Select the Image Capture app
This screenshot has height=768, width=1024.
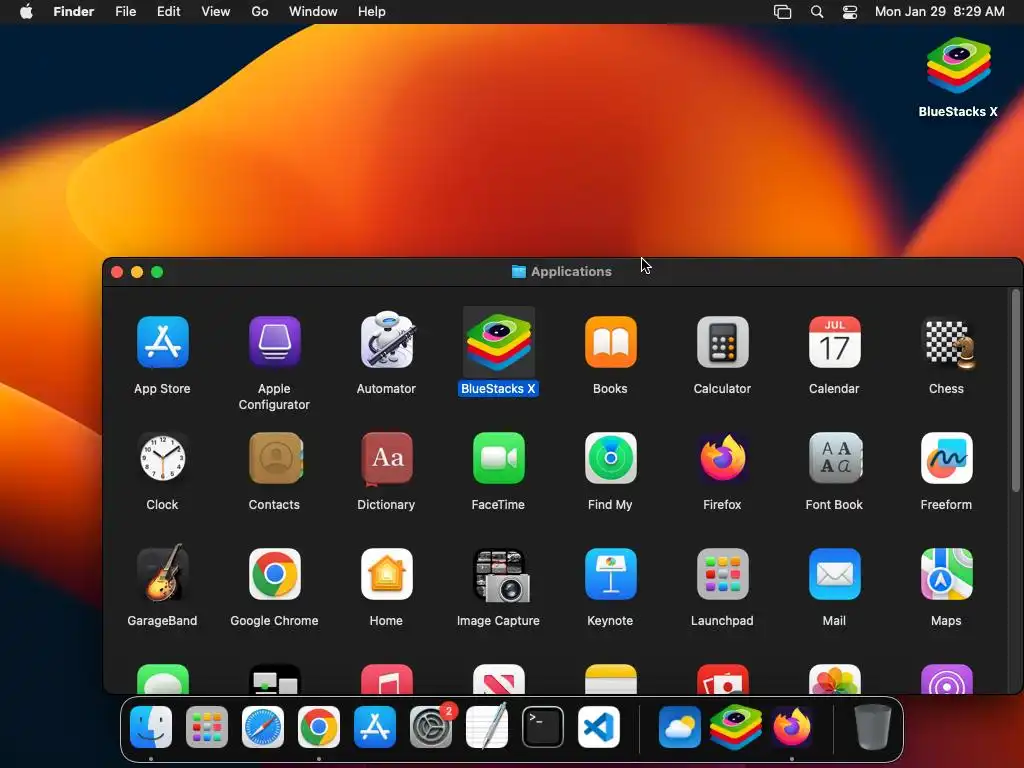point(500,575)
